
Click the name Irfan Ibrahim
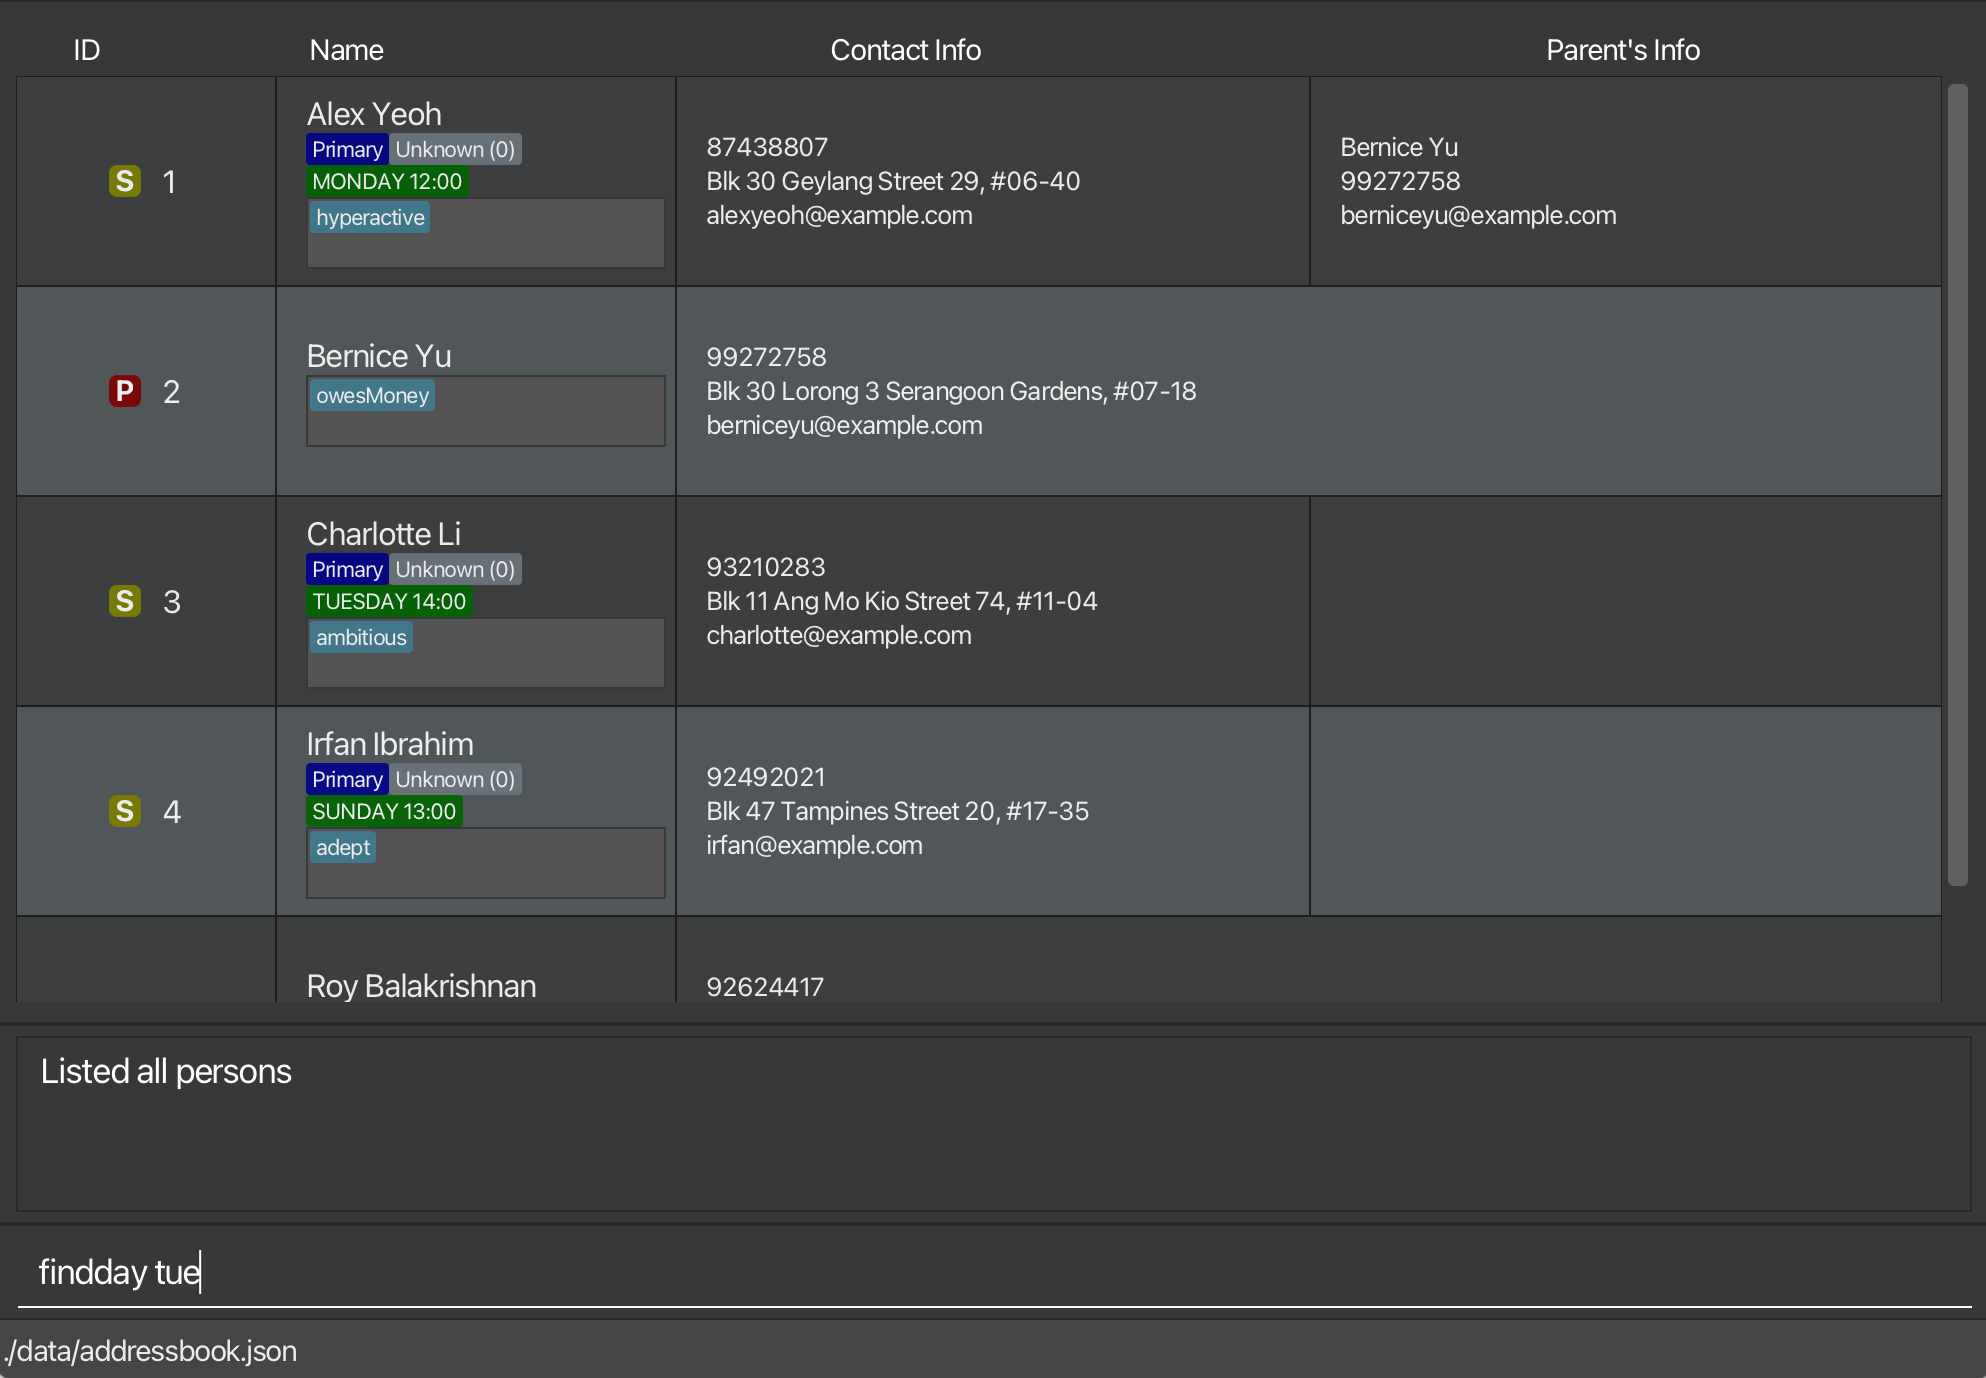(390, 744)
